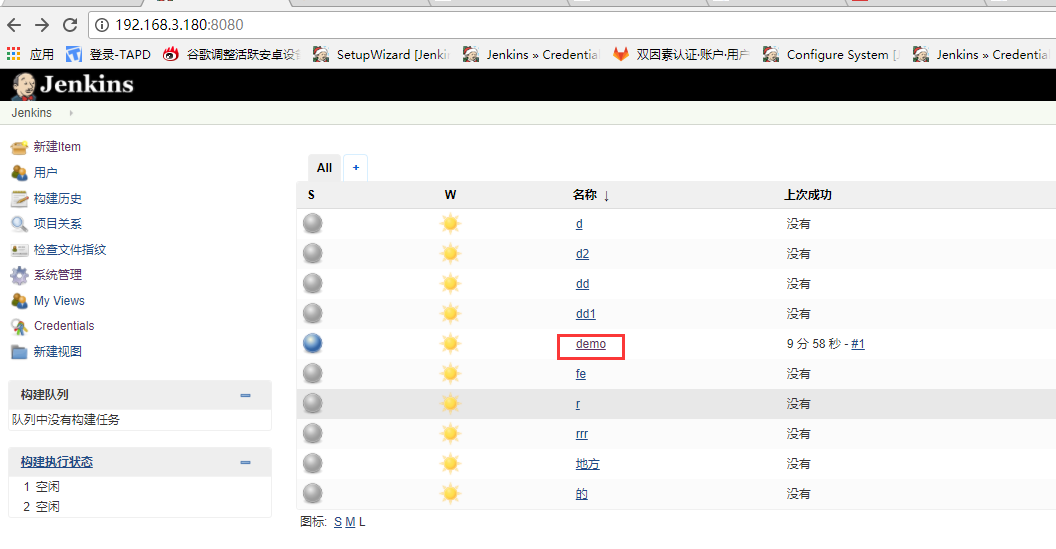
Task: Collapse the 构建队列 panel
Action: click(x=245, y=395)
